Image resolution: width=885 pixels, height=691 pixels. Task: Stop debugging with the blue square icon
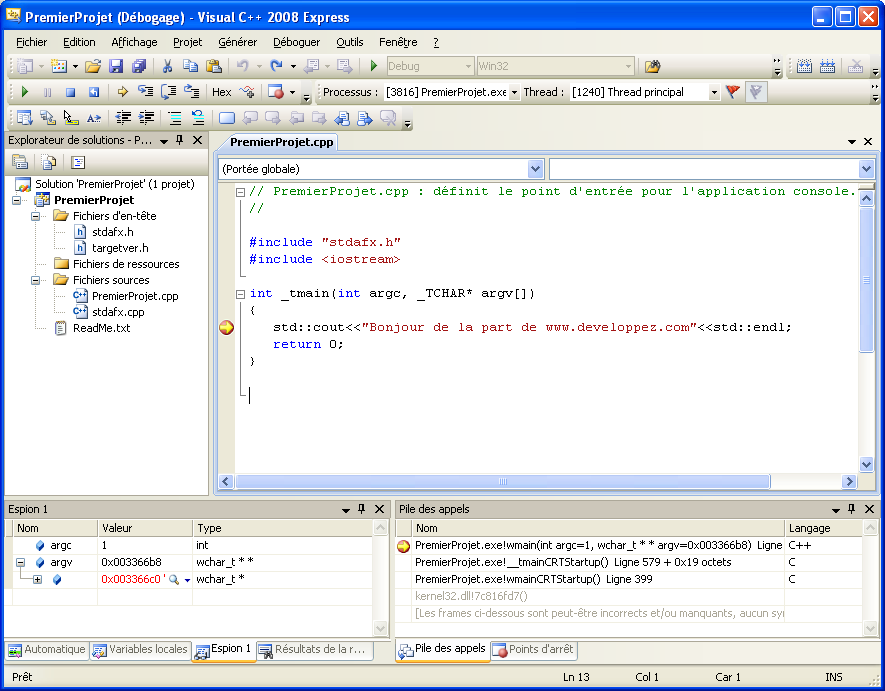[71, 92]
